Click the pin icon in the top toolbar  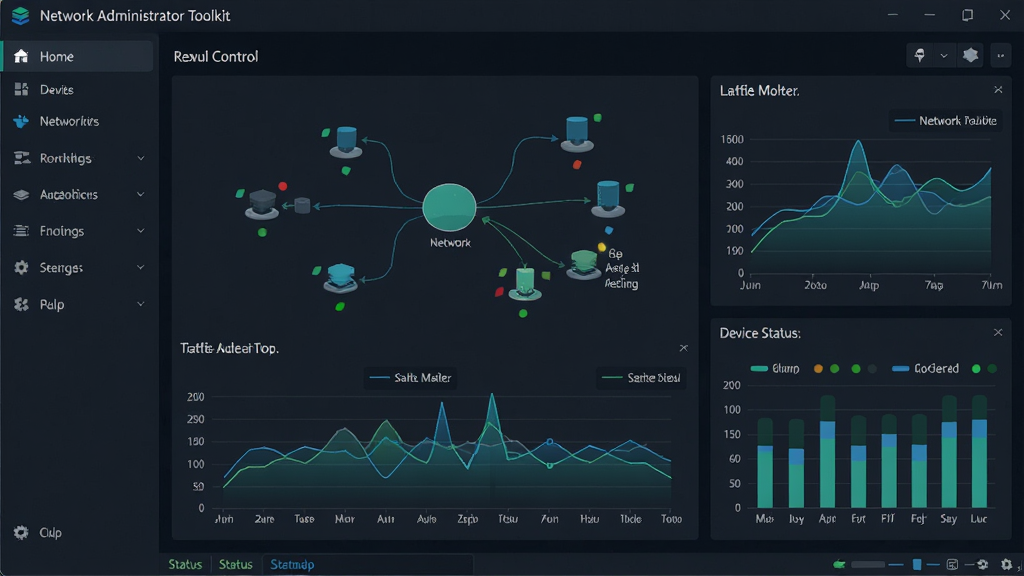point(920,56)
